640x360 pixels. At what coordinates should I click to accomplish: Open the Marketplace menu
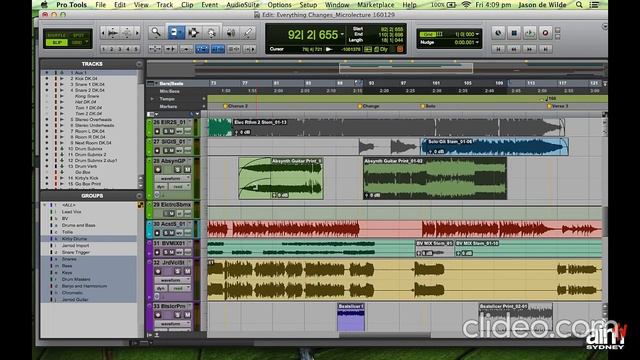click(376, 5)
